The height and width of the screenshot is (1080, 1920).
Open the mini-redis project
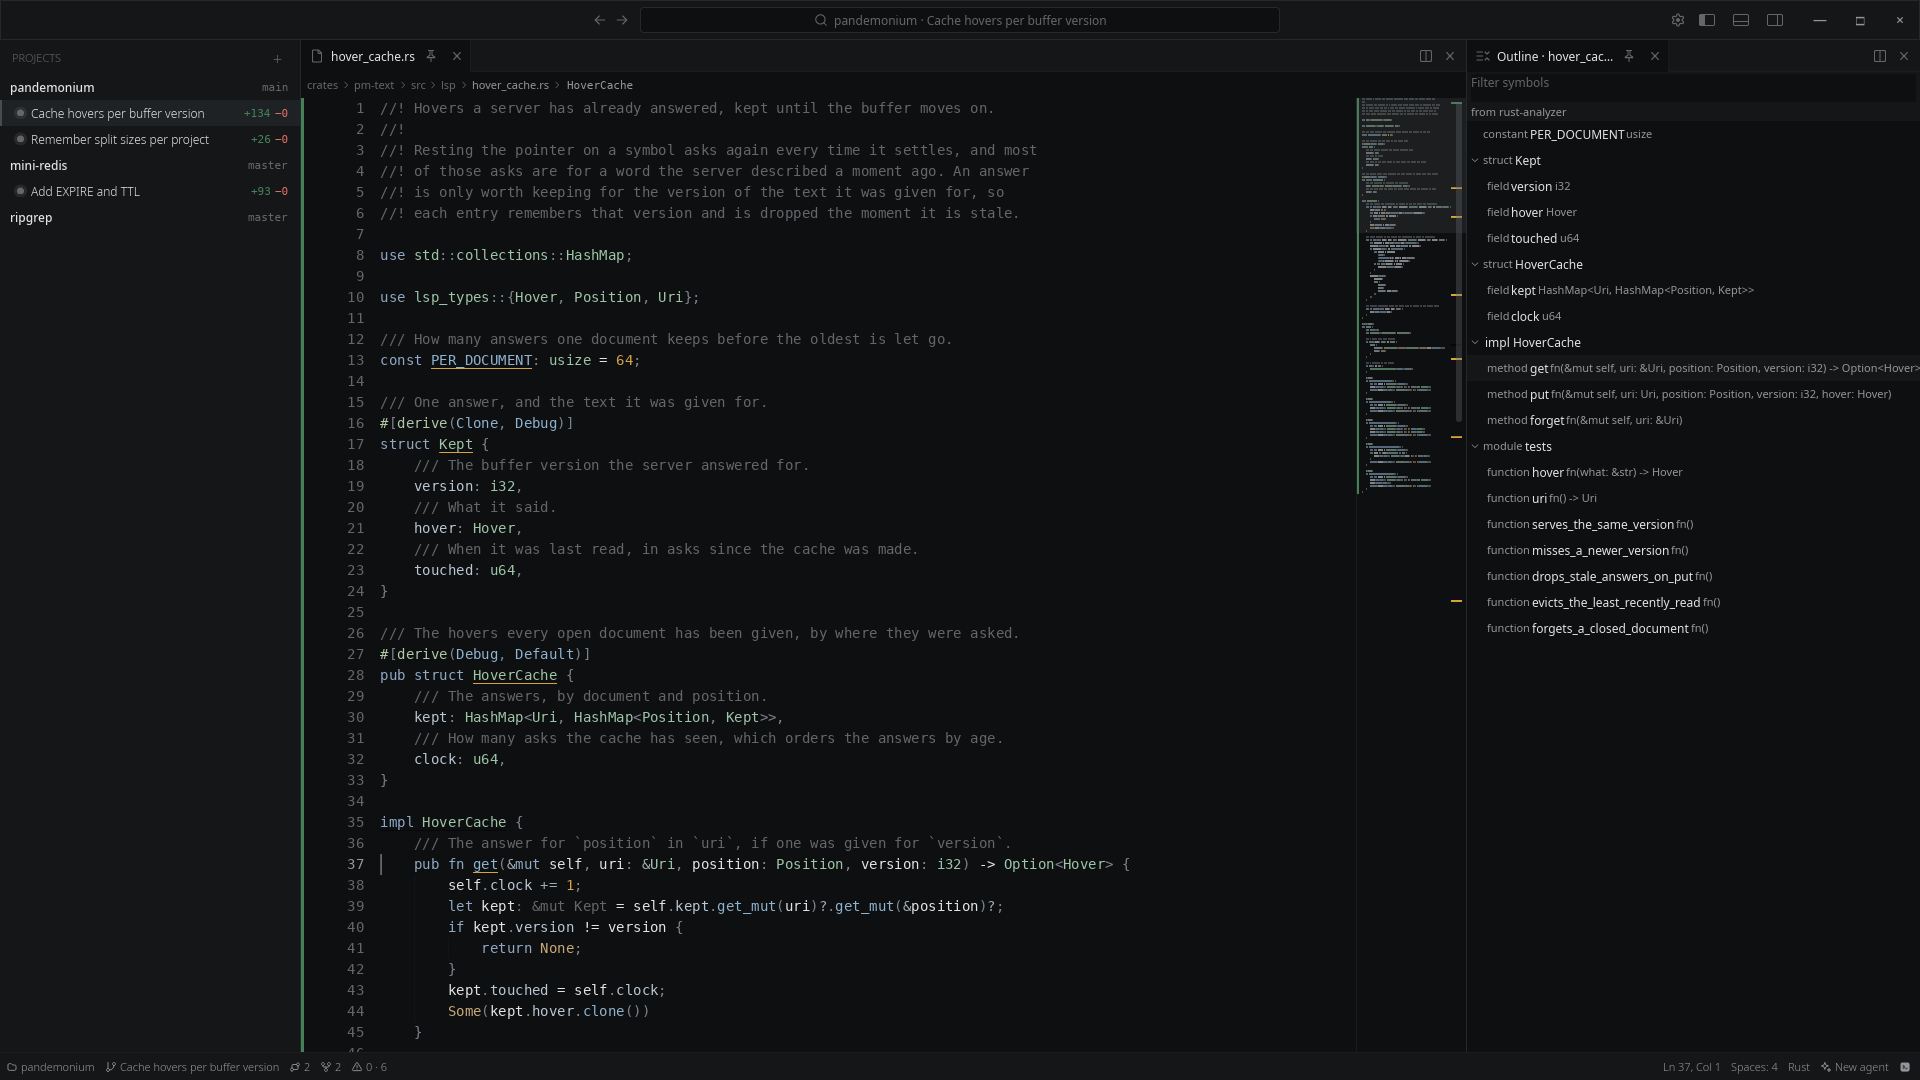coord(150,165)
